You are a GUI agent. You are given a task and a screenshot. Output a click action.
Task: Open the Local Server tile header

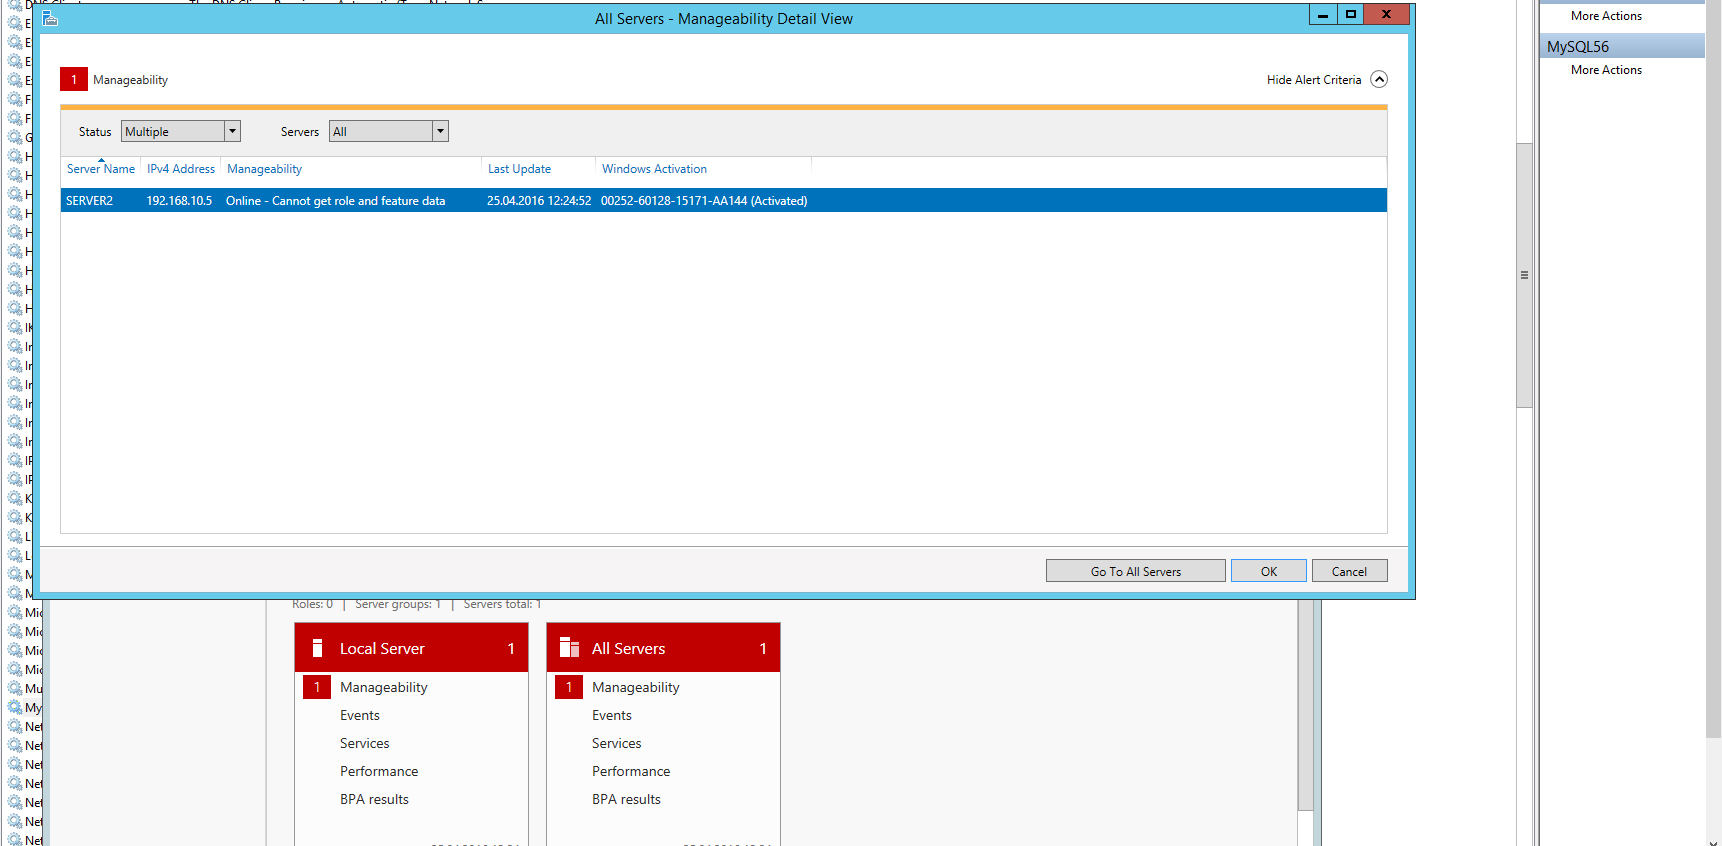(411, 648)
